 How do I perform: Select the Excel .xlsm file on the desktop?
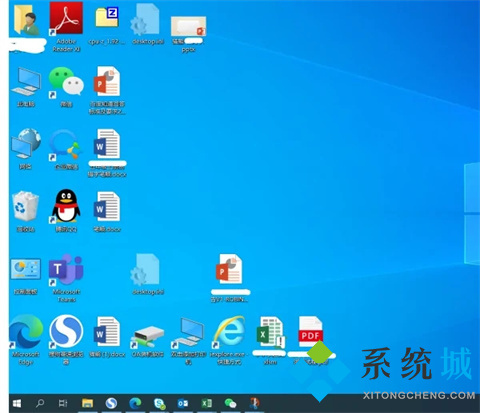click(270, 332)
